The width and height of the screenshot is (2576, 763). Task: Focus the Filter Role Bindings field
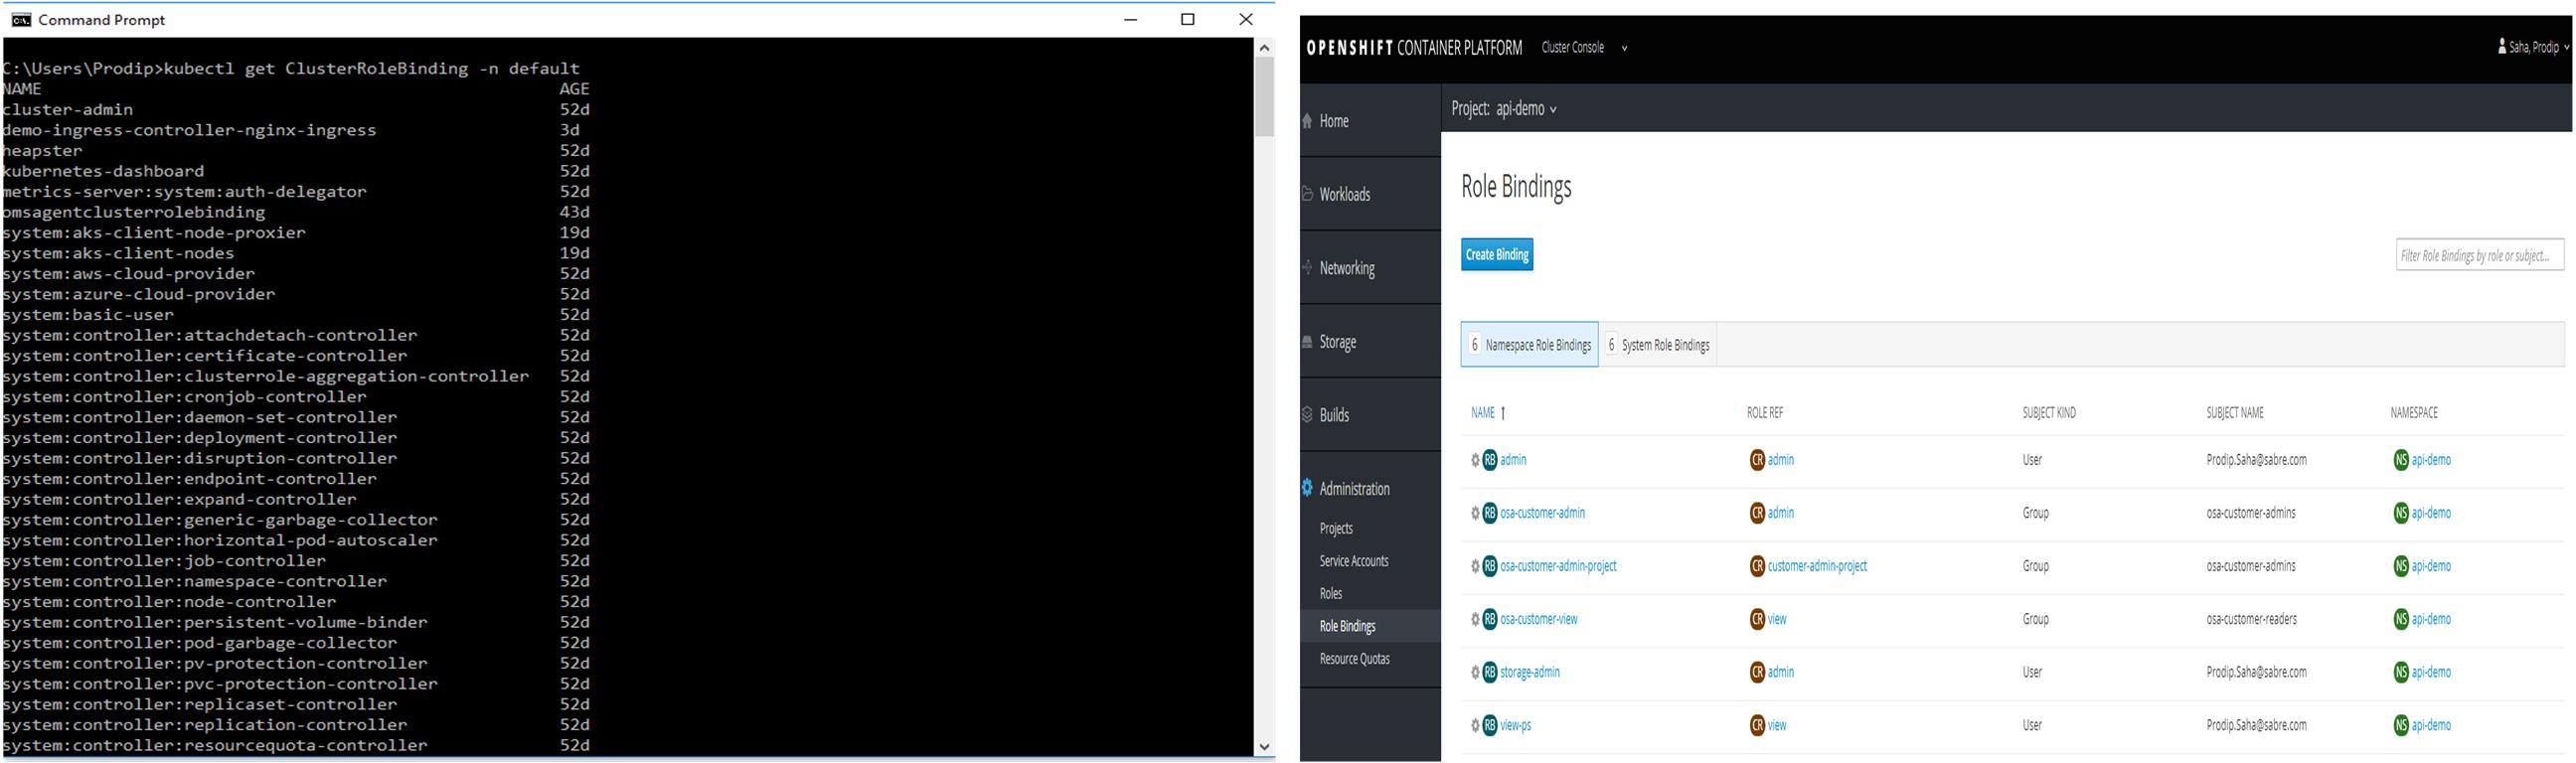[2479, 255]
